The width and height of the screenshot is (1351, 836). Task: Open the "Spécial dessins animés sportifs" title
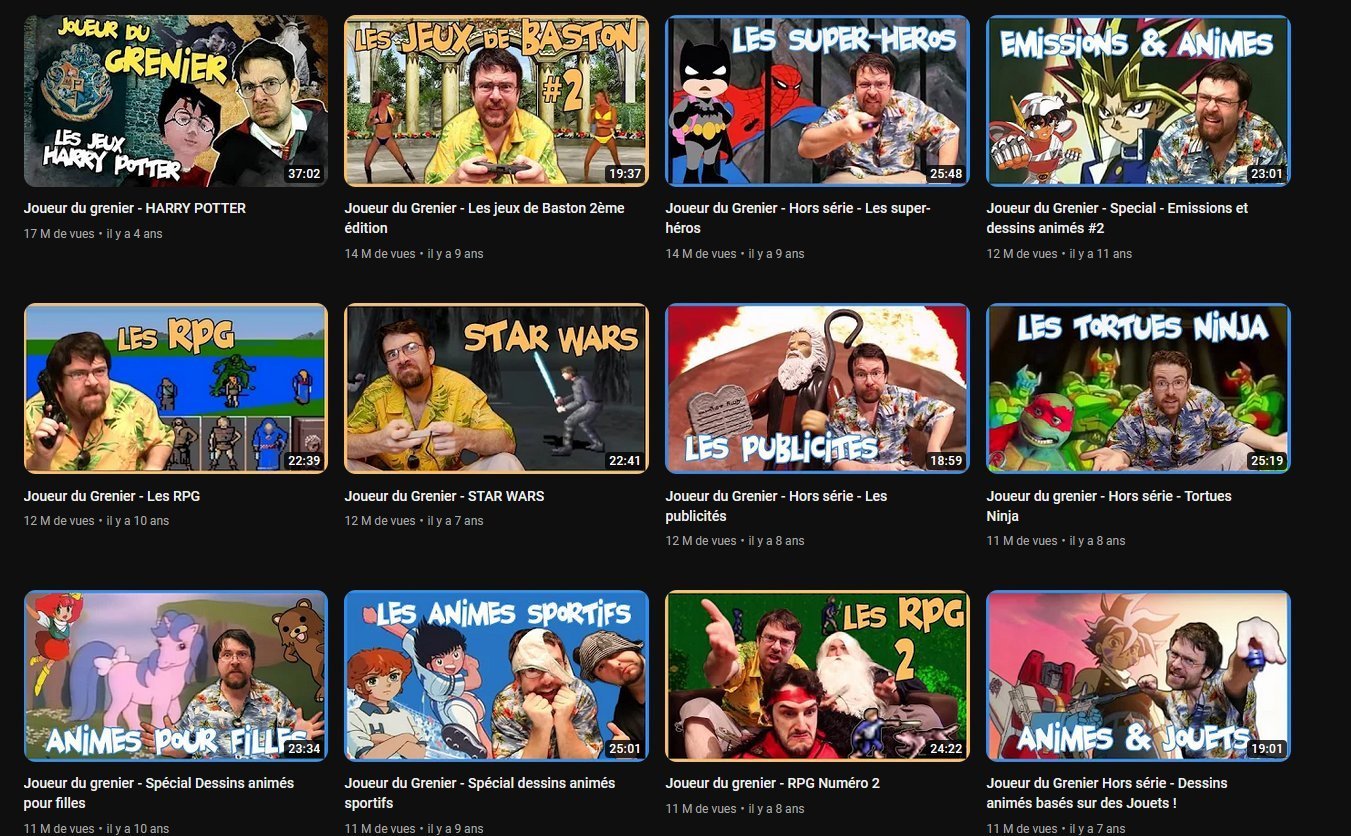pyautogui.click(x=480, y=793)
